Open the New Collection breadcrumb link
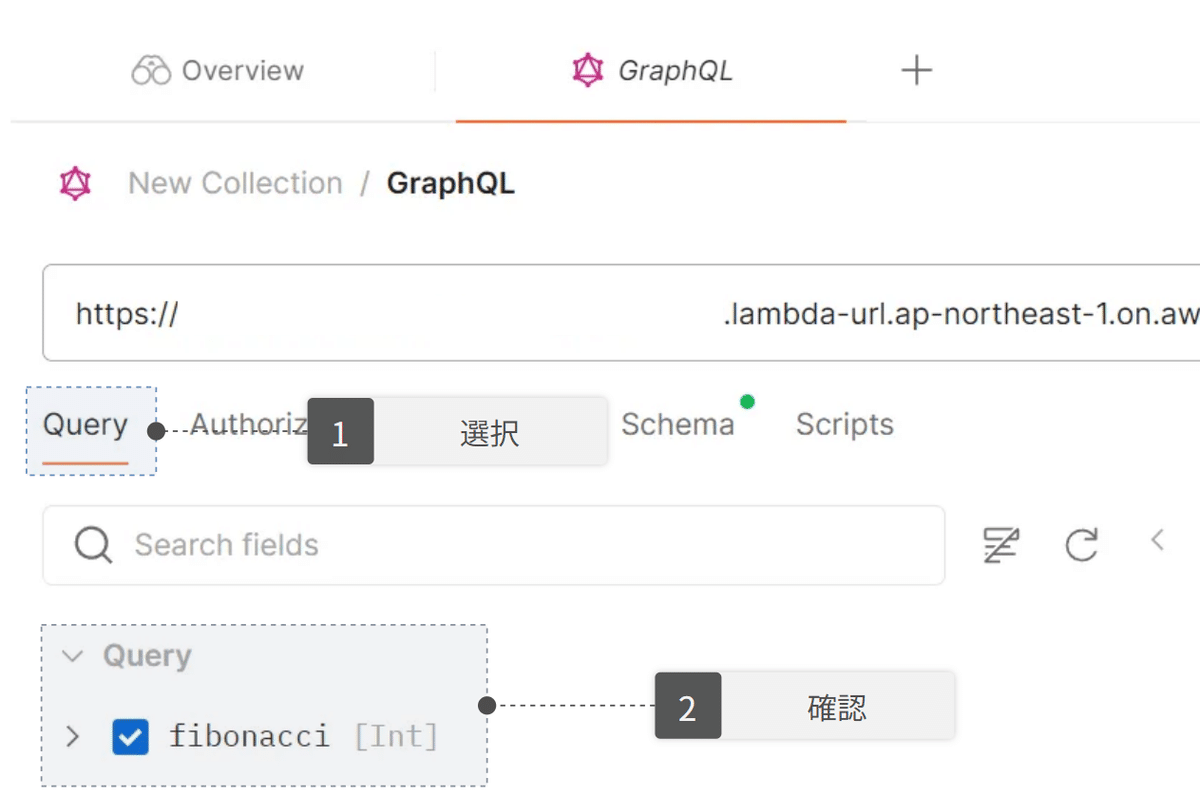This screenshot has width=1200, height=811. point(235,183)
